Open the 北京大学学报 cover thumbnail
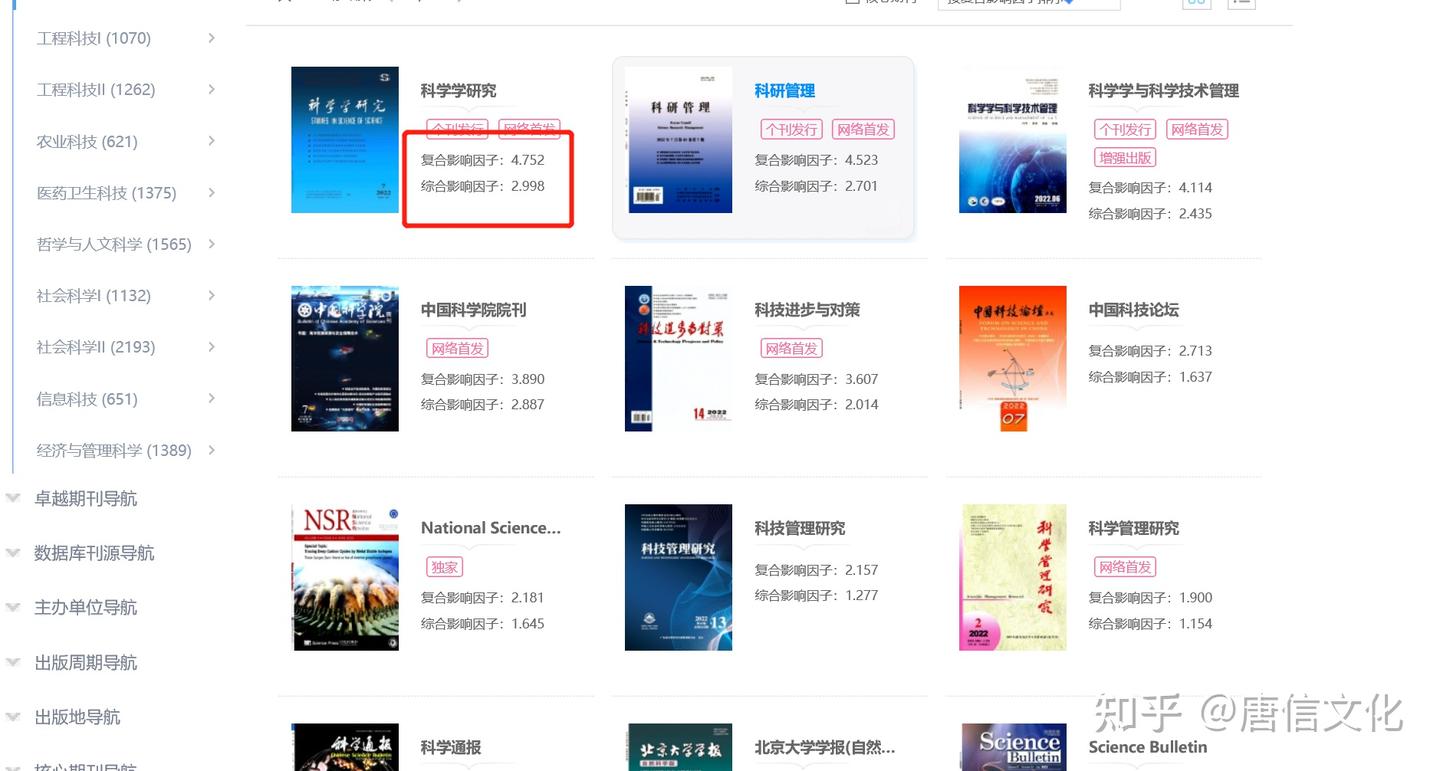The image size is (1440, 771). (678, 747)
